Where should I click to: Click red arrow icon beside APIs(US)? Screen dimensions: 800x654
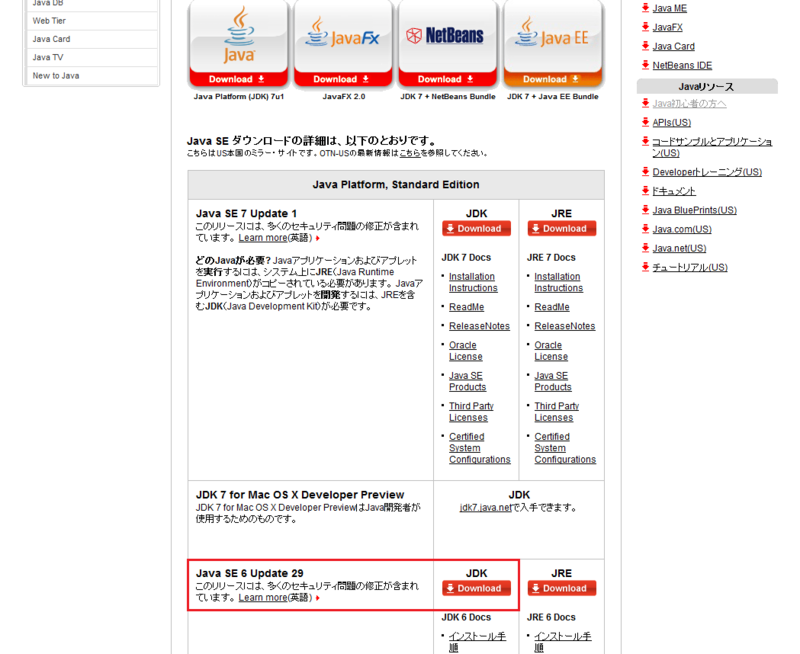tap(645, 122)
